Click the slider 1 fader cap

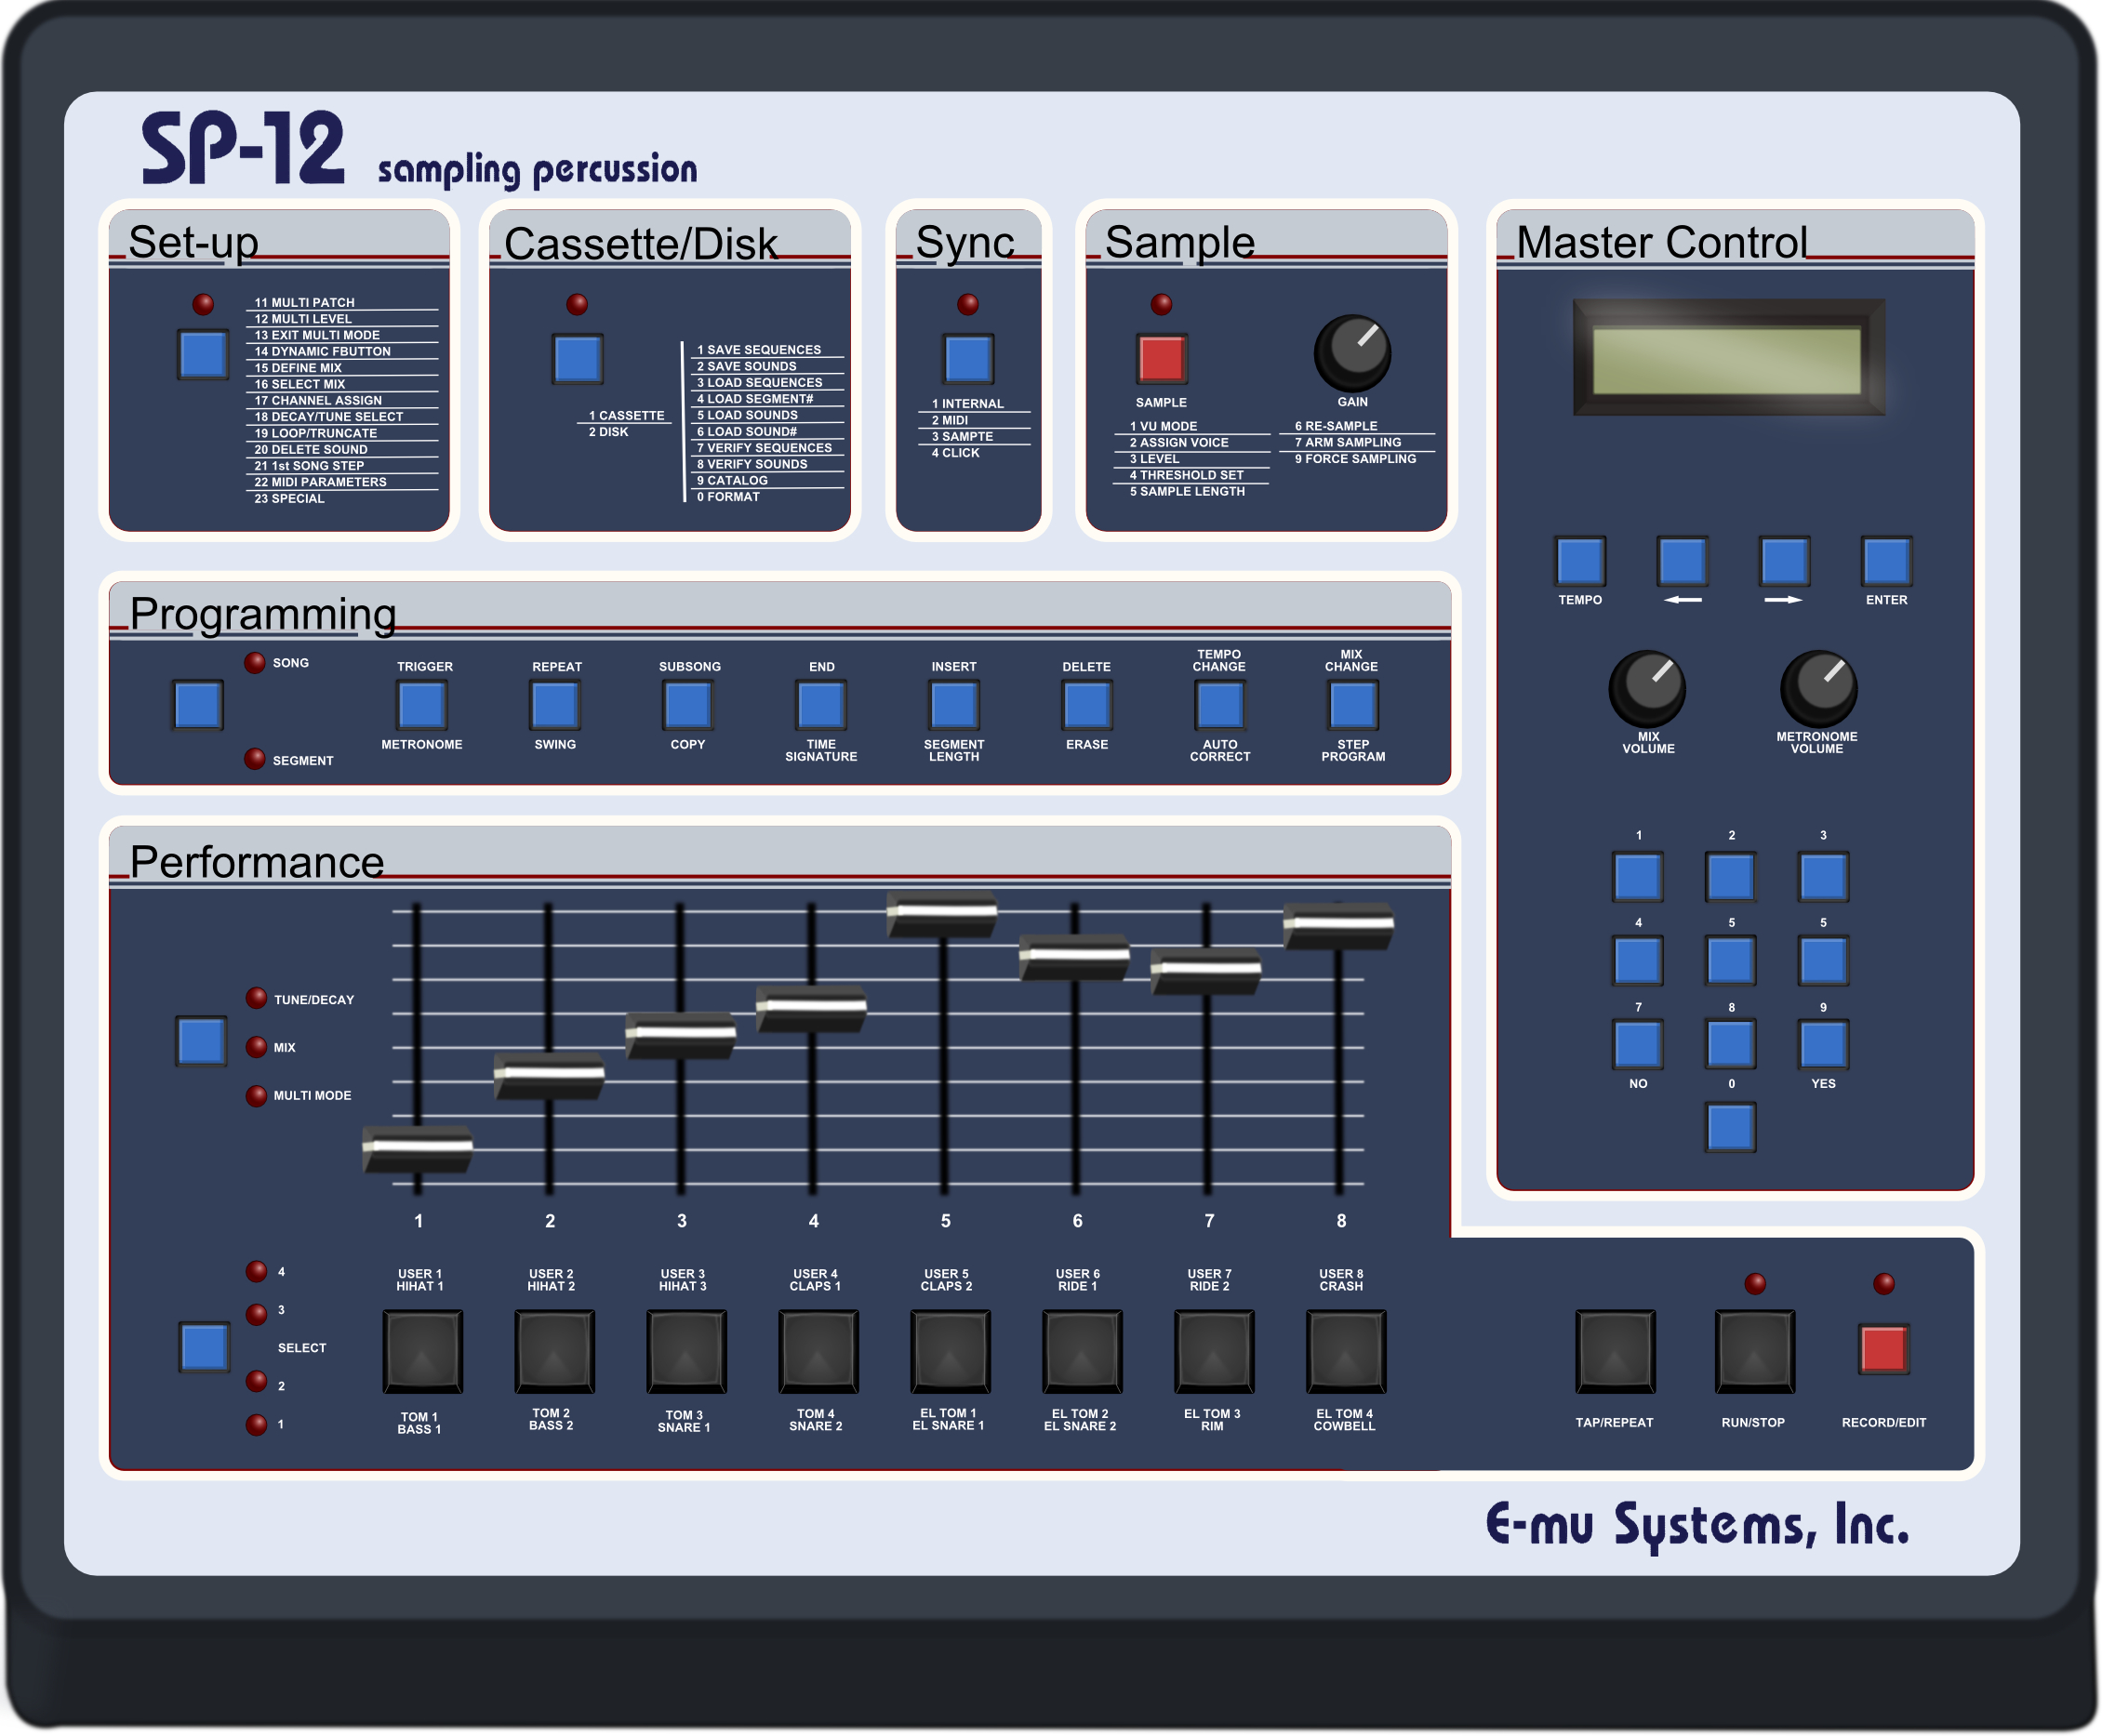(417, 1149)
